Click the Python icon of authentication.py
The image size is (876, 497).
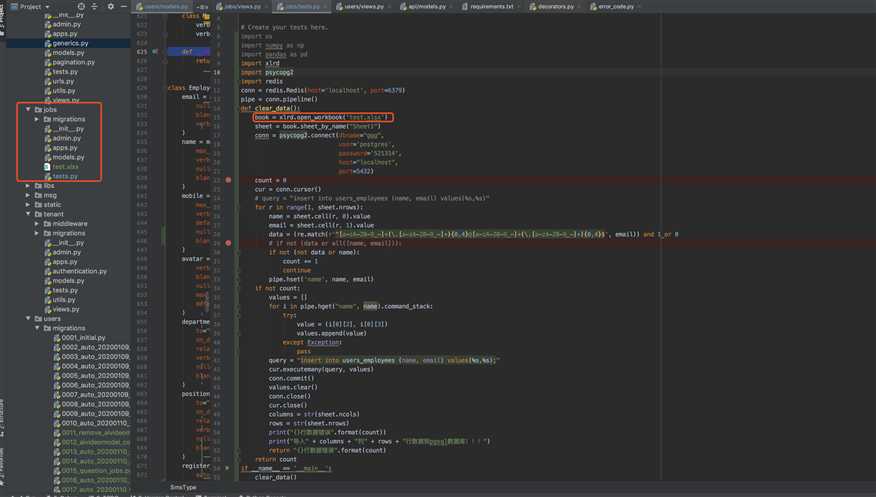[47, 271]
